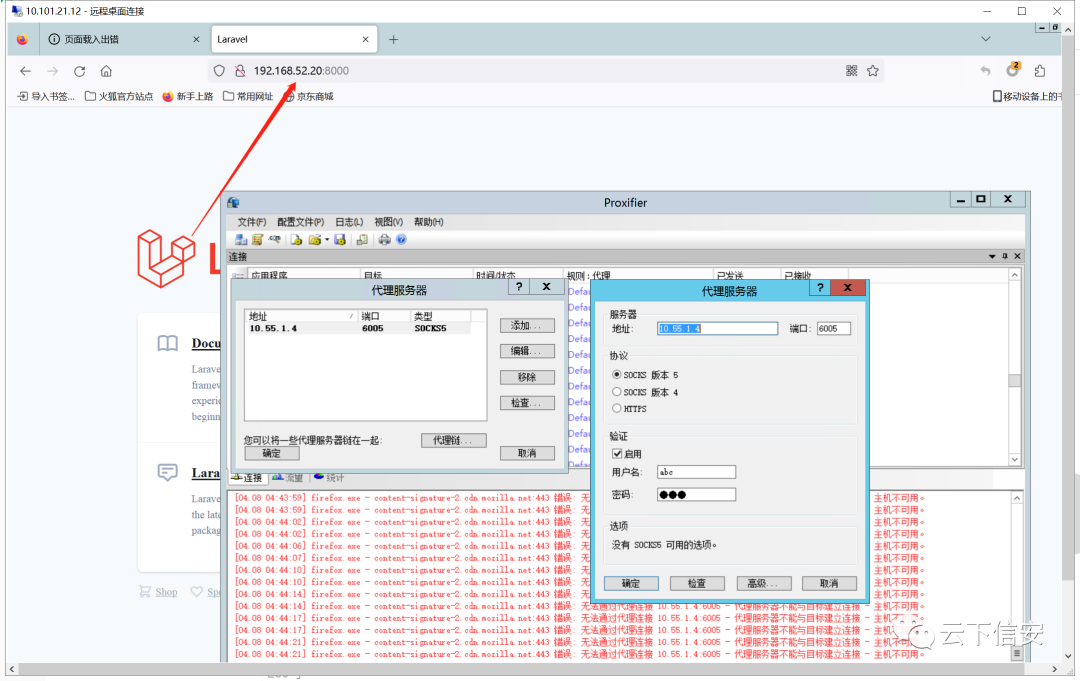Click Proxifier new profile toolbar icon
Image resolution: width=1080 pixels, height=681 pixels.
coord(296,240)
